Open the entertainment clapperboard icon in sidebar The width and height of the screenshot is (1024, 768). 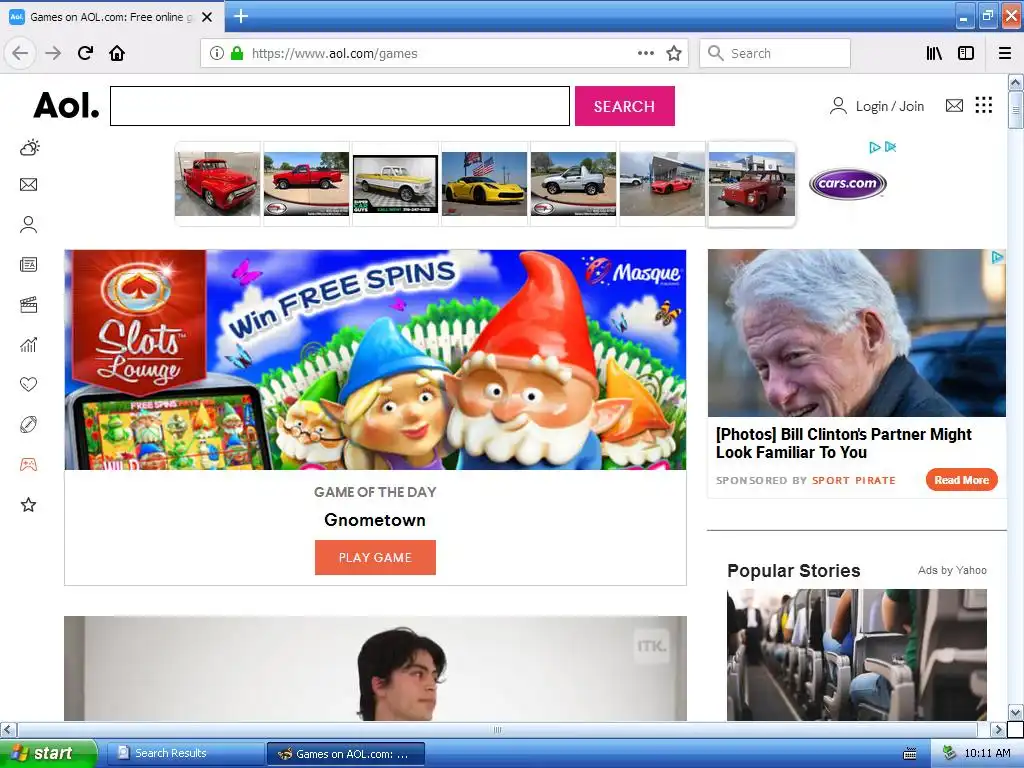[29, 304]
